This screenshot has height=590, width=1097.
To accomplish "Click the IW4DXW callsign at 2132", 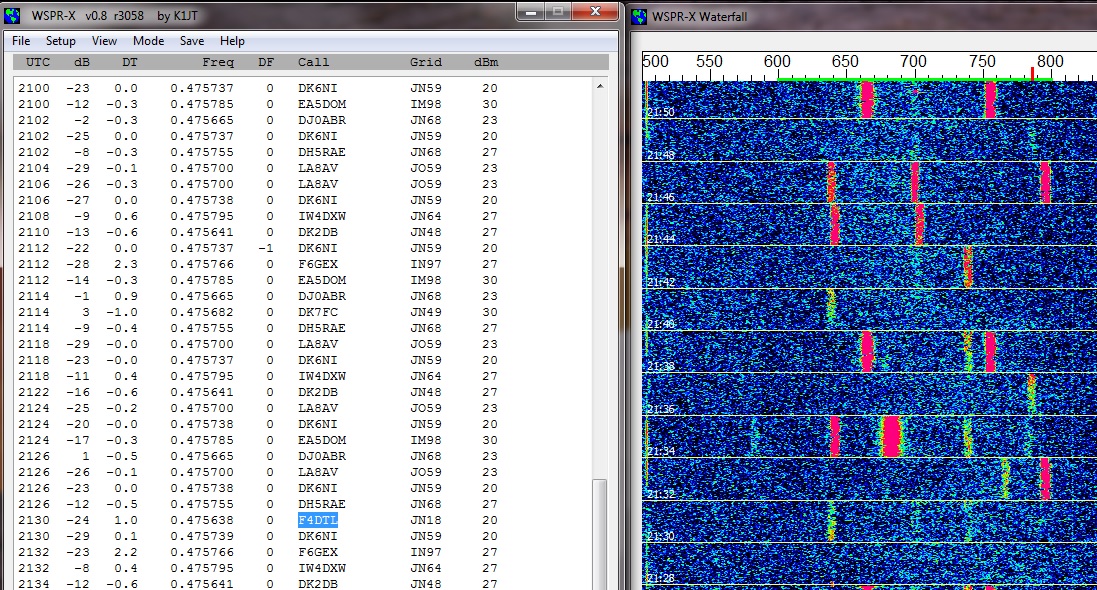I will (x=322, y=568).
